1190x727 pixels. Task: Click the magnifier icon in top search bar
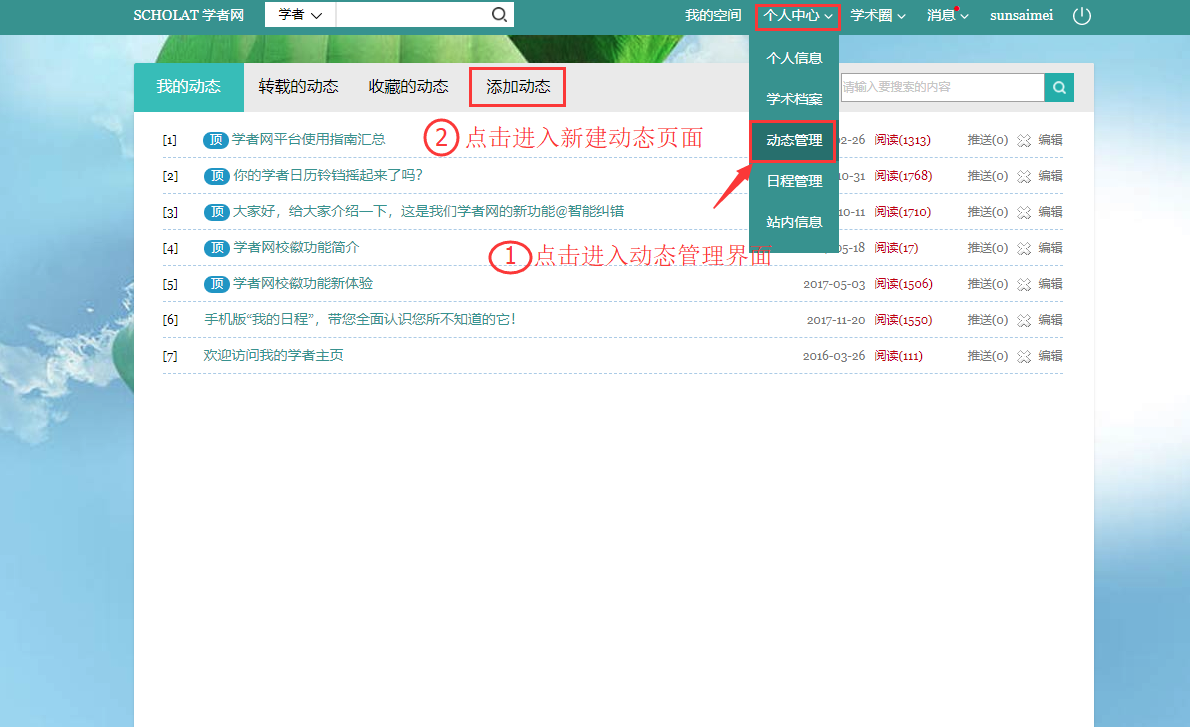point(499,15)
